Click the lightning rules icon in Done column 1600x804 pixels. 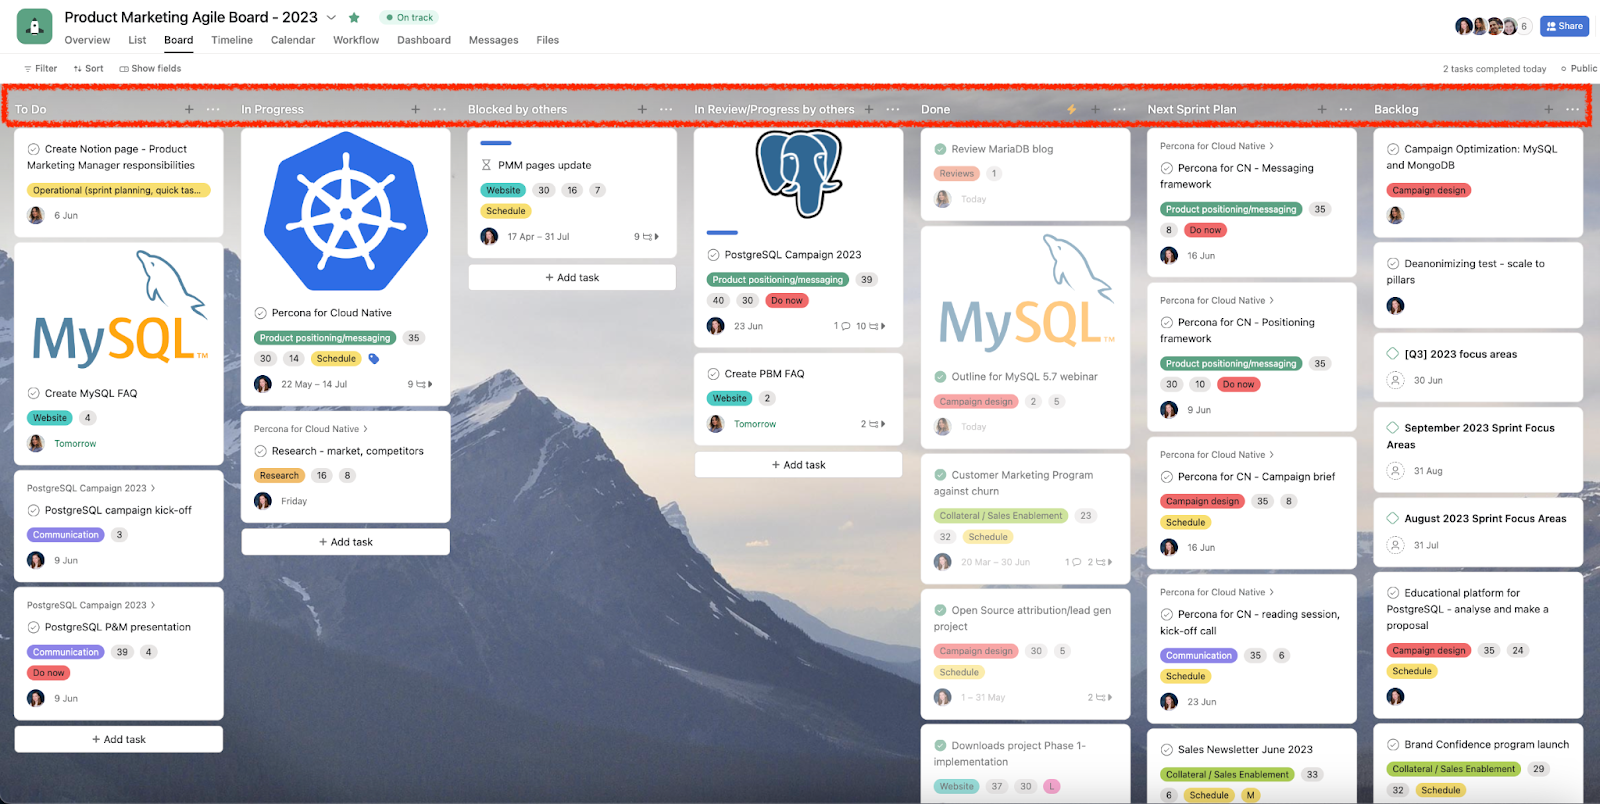point(1071,109)
